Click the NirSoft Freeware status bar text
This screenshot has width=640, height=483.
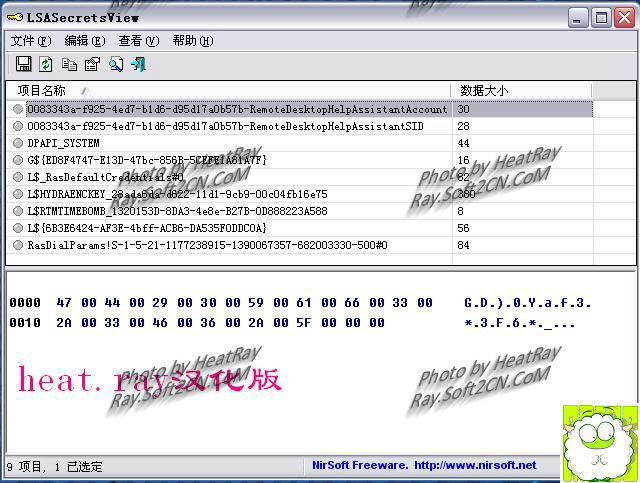pyautogui.click(x=360, y=465)
